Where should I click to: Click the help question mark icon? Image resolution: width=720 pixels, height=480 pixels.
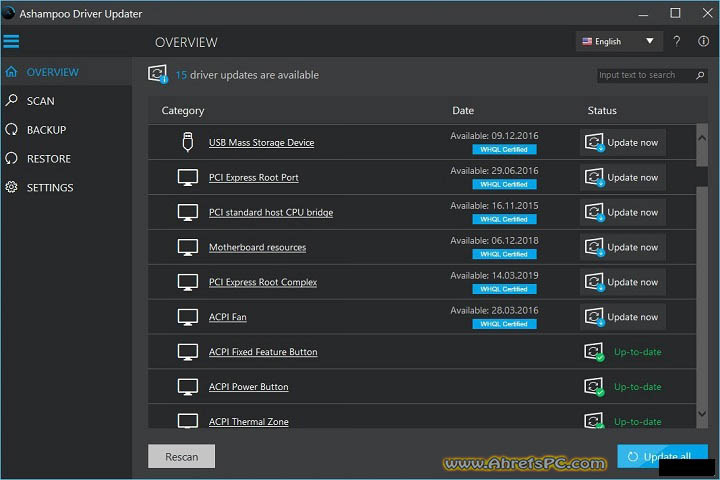(676, 41)
